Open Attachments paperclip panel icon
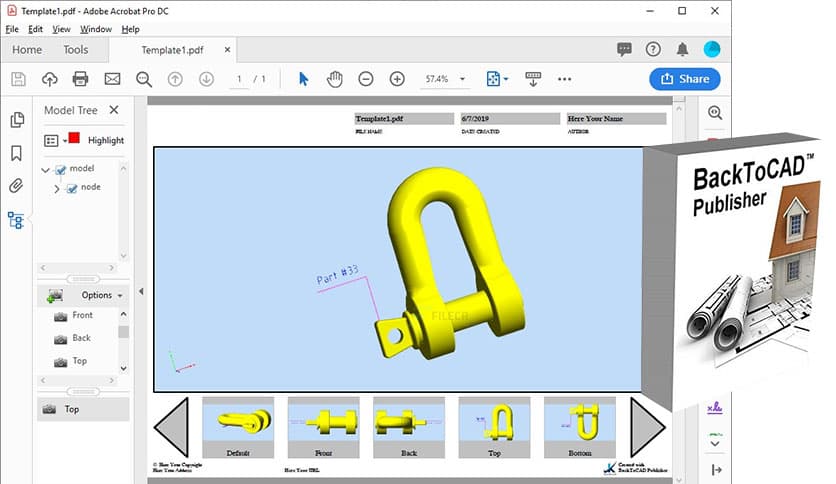Image resolution: width=836 pixels, height=484 pixels. click(17, 186)
